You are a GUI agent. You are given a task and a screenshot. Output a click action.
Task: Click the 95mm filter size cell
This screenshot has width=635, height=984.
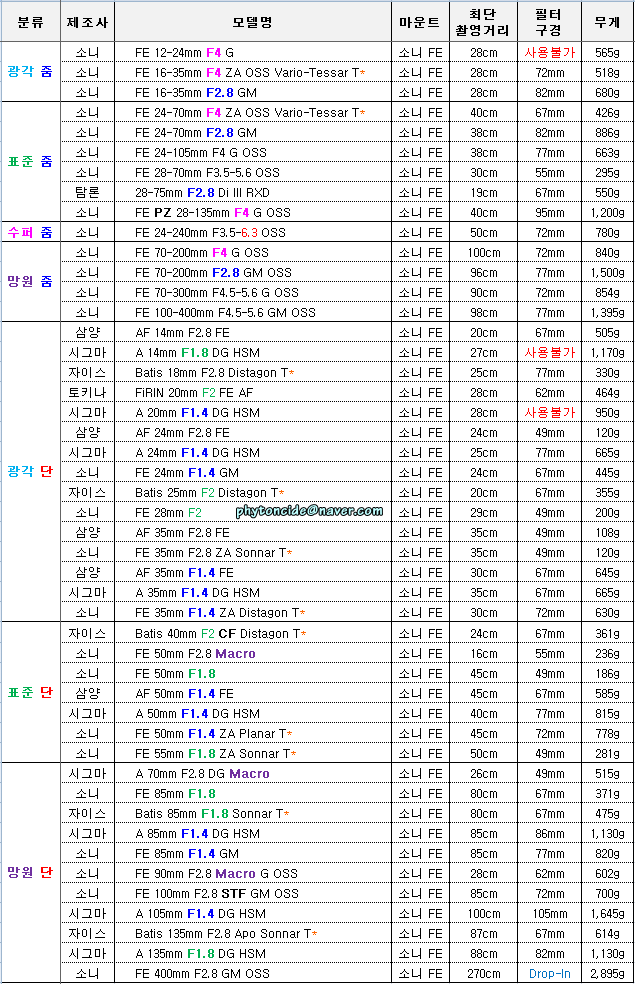pyautogui.click(x=550, y=213)
